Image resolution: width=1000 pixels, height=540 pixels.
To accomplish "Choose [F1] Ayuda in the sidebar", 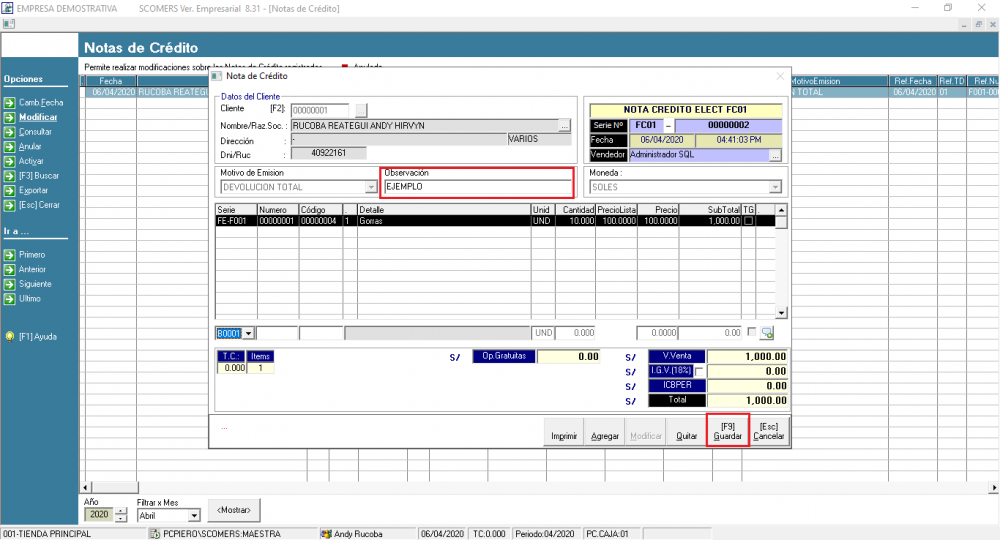I will pyautogui.click(x=38, y=337).
